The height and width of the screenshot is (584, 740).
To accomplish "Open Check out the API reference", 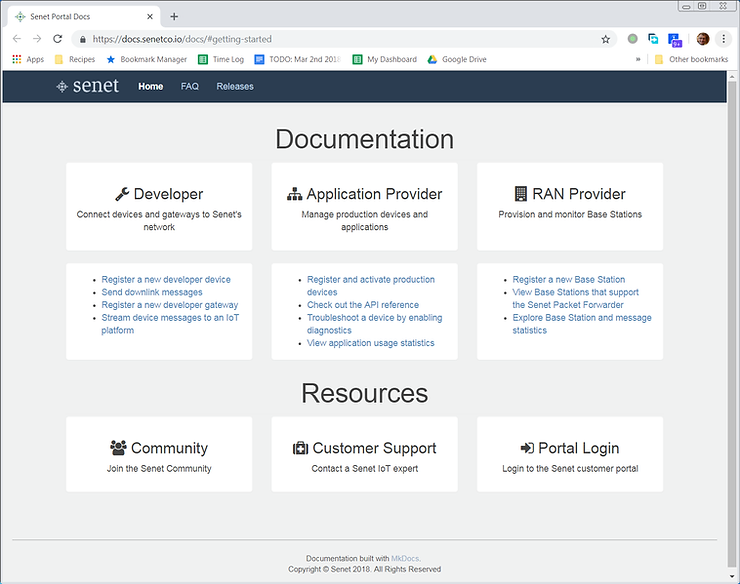I will tap(363, 305).
